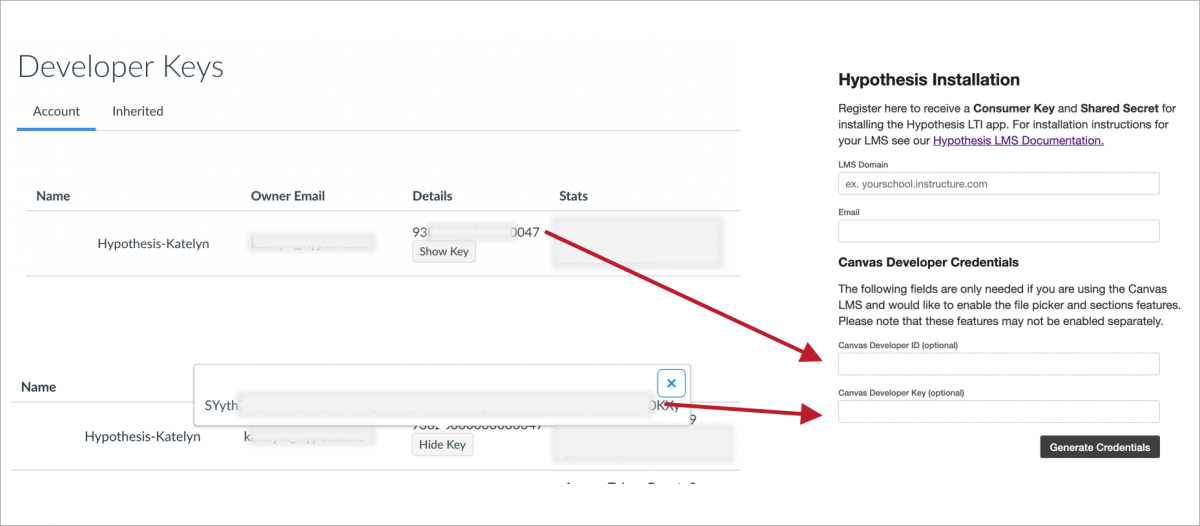Click the Owner Email column header
This screenshot has height=526, width=1200.
pyautogui.click(x=288, y=196)
